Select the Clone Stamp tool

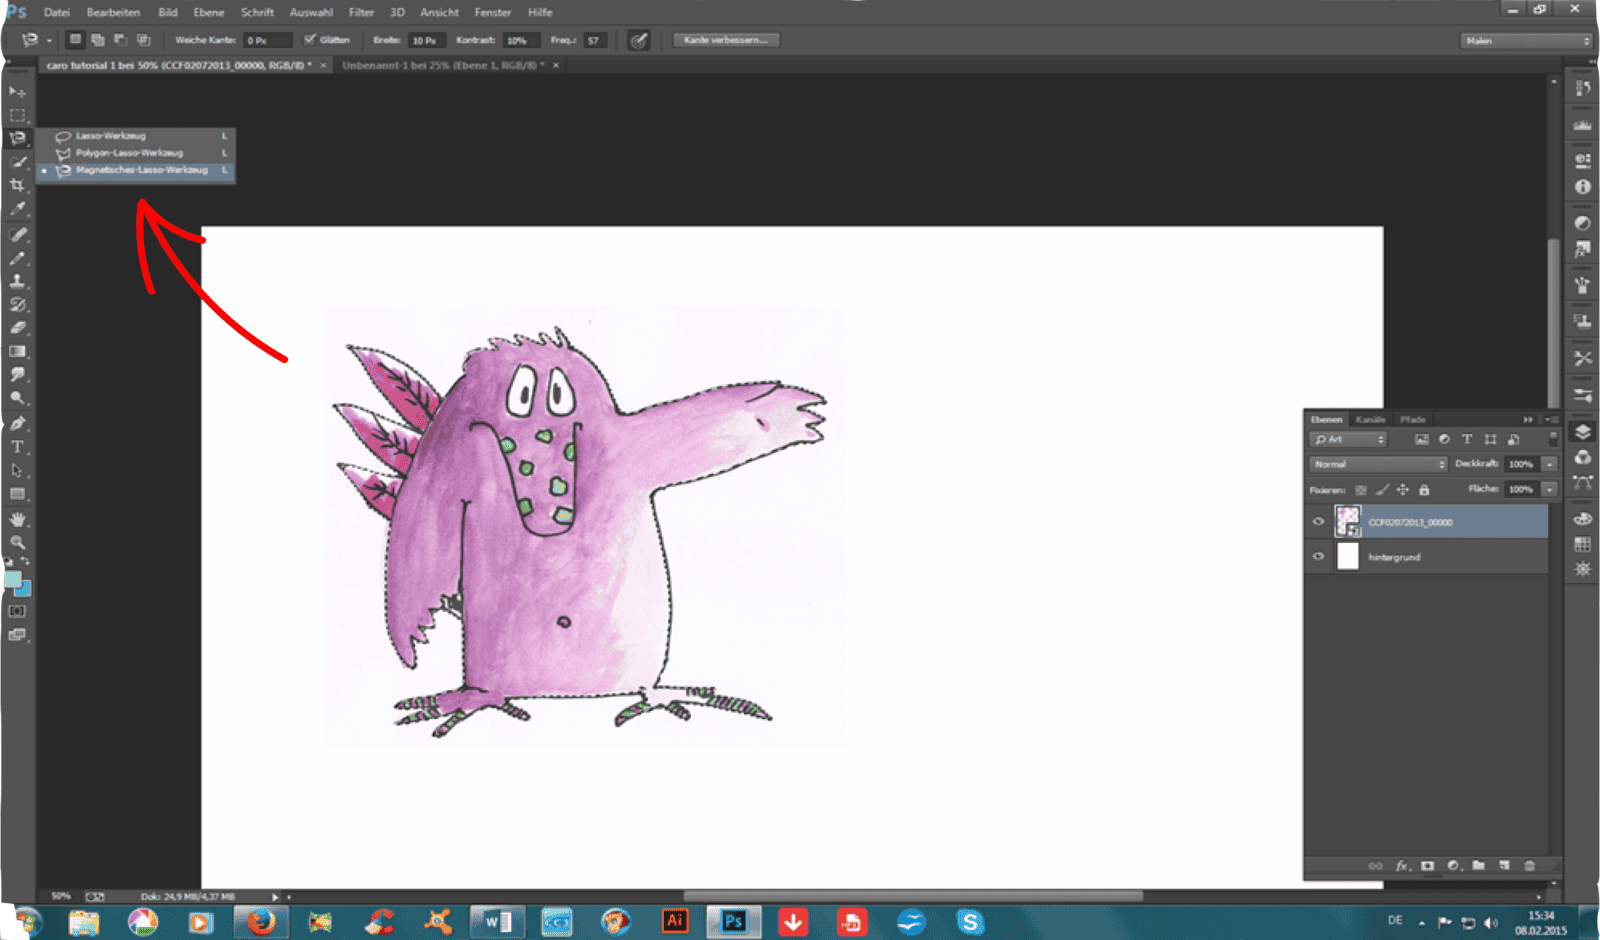(17, 282)
